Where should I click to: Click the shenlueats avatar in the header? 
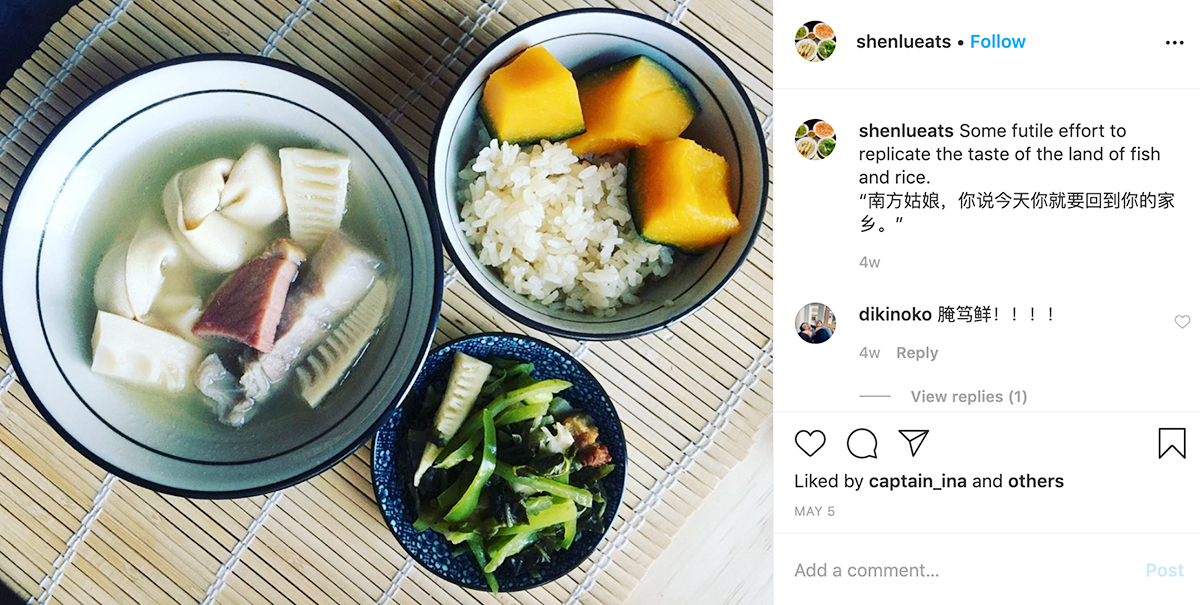[x=815, y=42]
